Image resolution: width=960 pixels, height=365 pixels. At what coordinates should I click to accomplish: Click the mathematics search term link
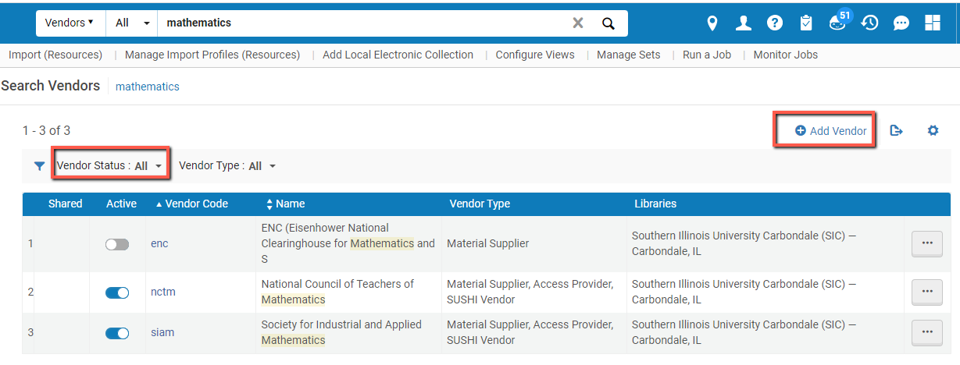pos(148,87)
